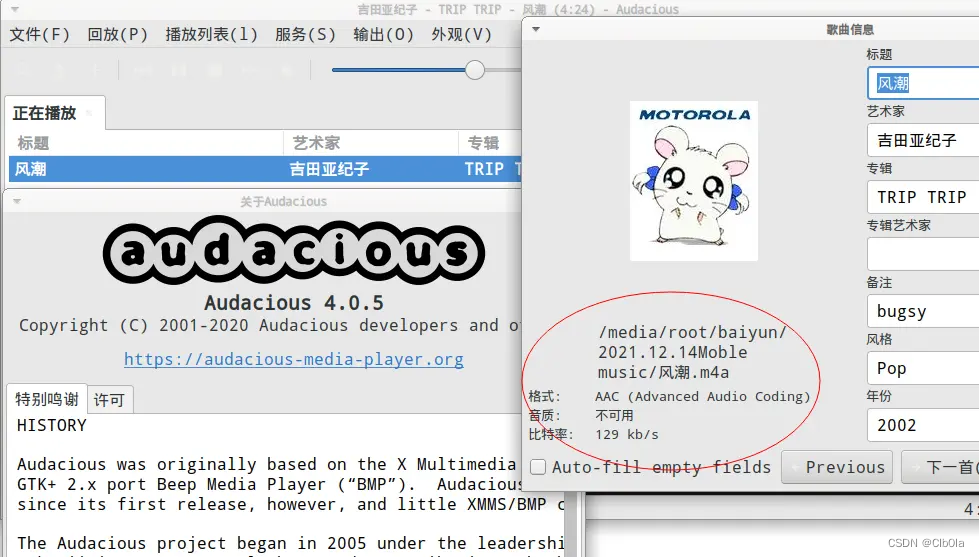Switch to the 特别鸣谢 tab
This screenshot has width=979, height=557.
point(47,399)
